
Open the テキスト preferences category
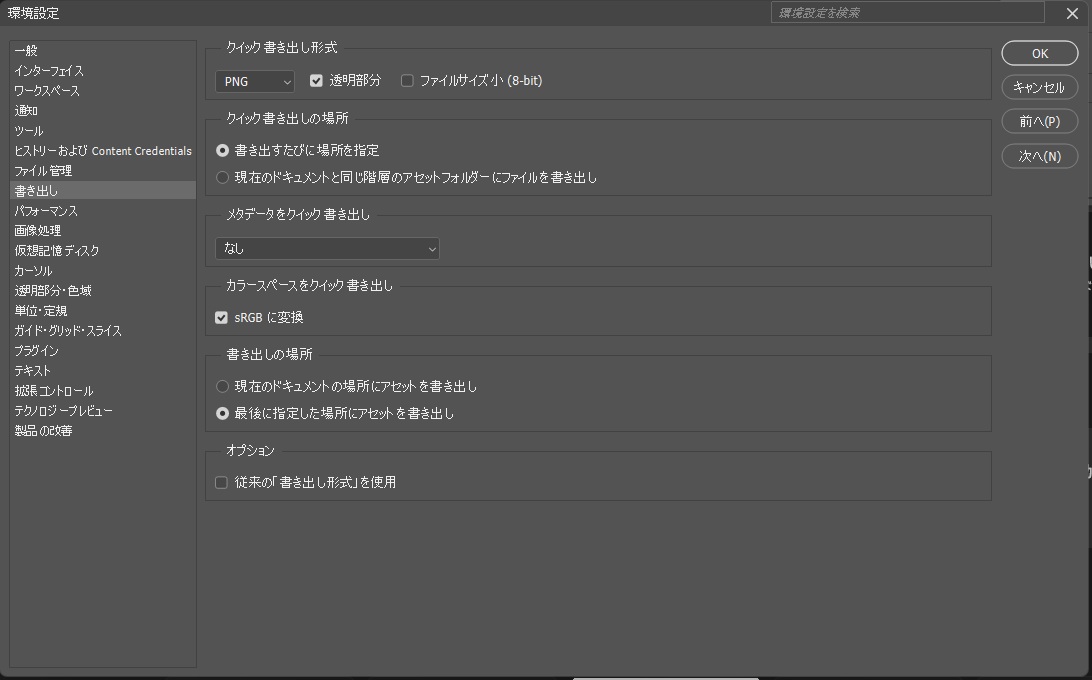point(103,371)
